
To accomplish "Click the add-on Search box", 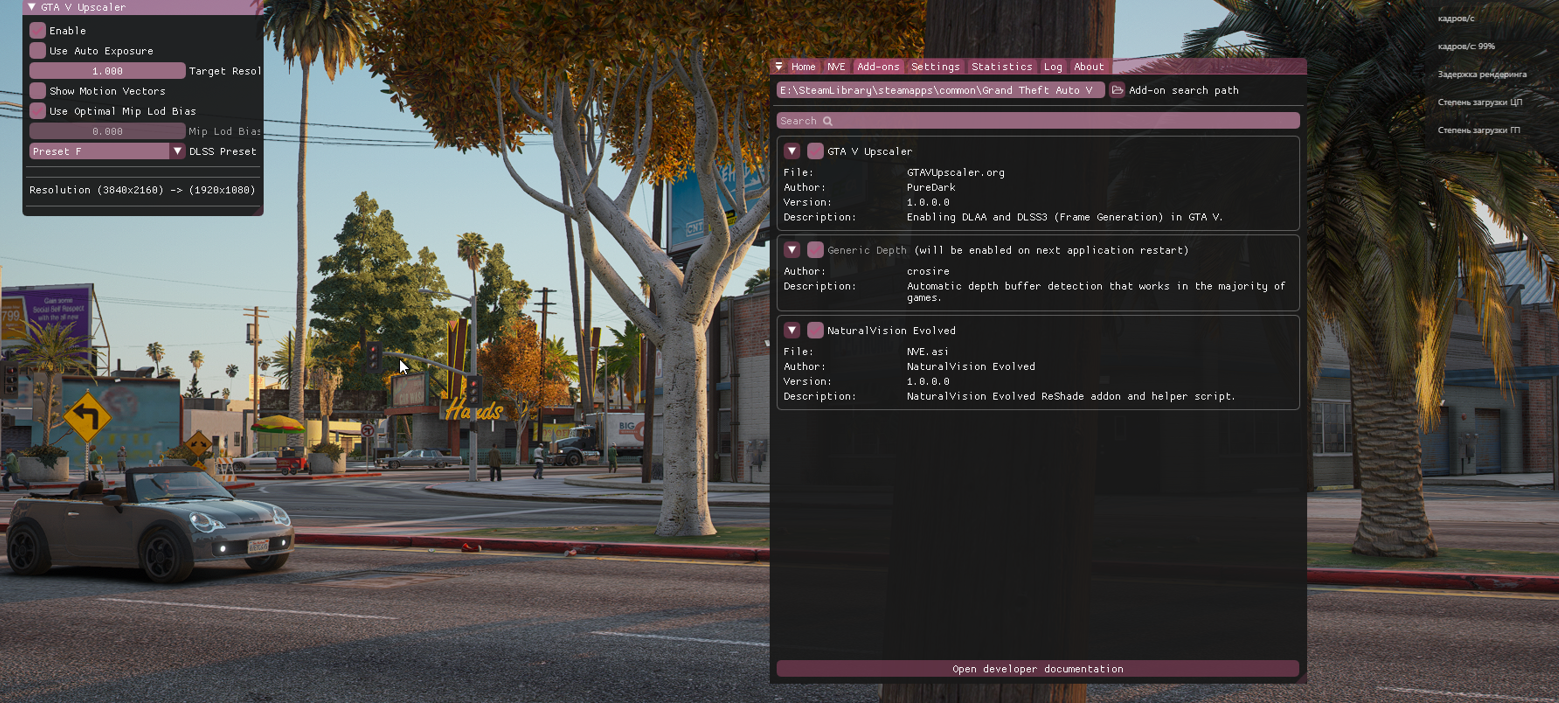I will pos(1038,121).
